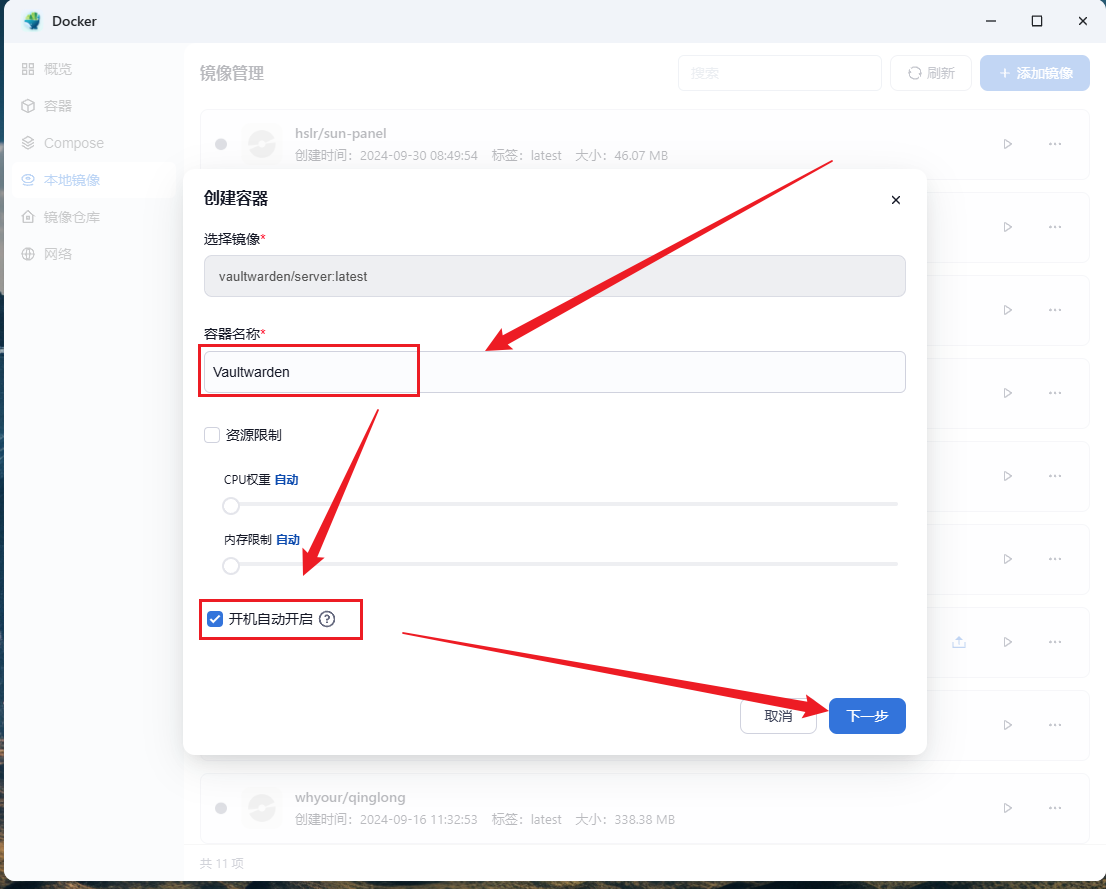
Task: Click the 容器名称 input field
Action: pos(555,372)
